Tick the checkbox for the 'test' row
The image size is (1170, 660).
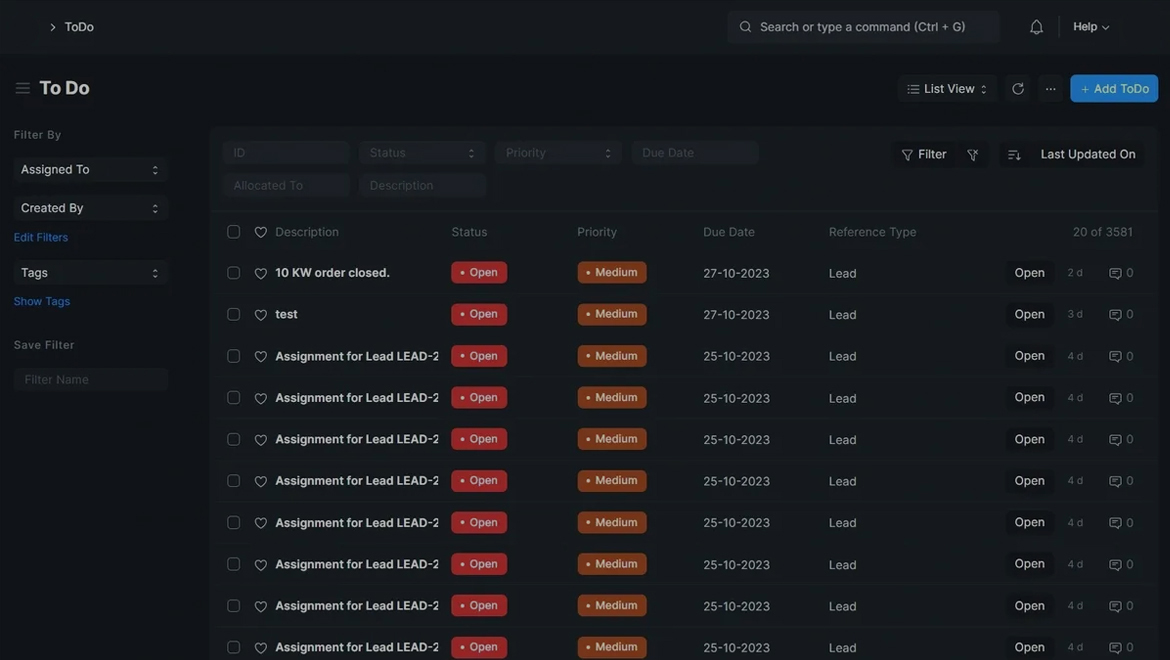tap(234, 314)
